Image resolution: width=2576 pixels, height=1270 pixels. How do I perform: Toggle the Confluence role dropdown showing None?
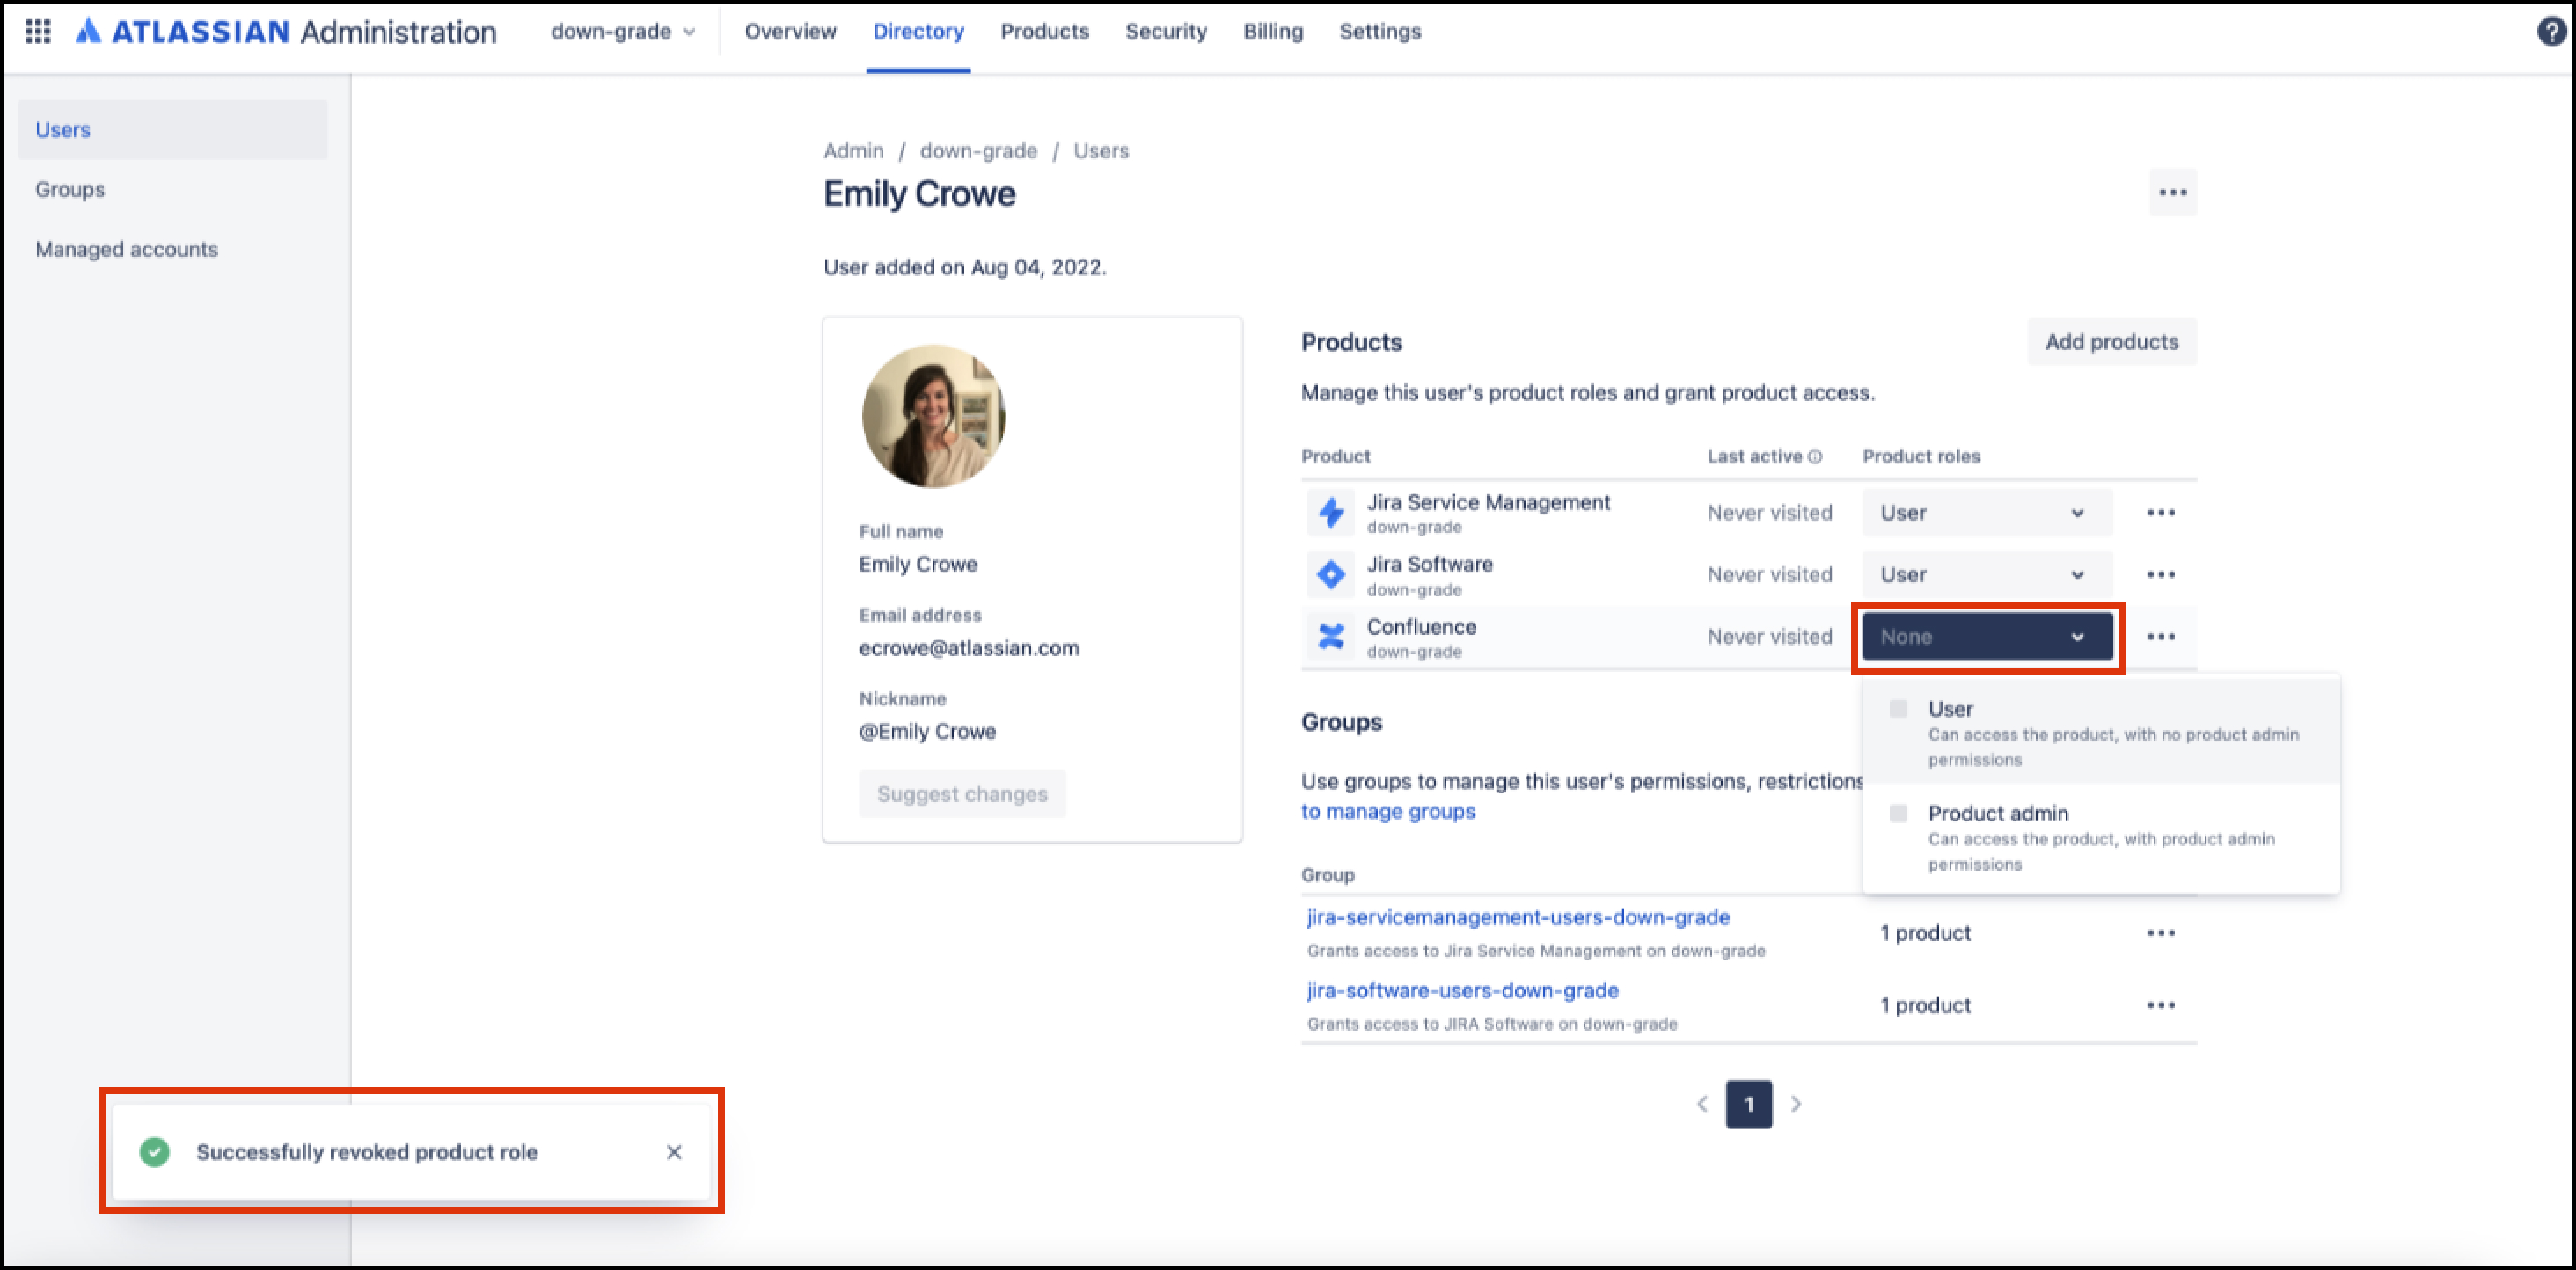tap(1987, 637)
